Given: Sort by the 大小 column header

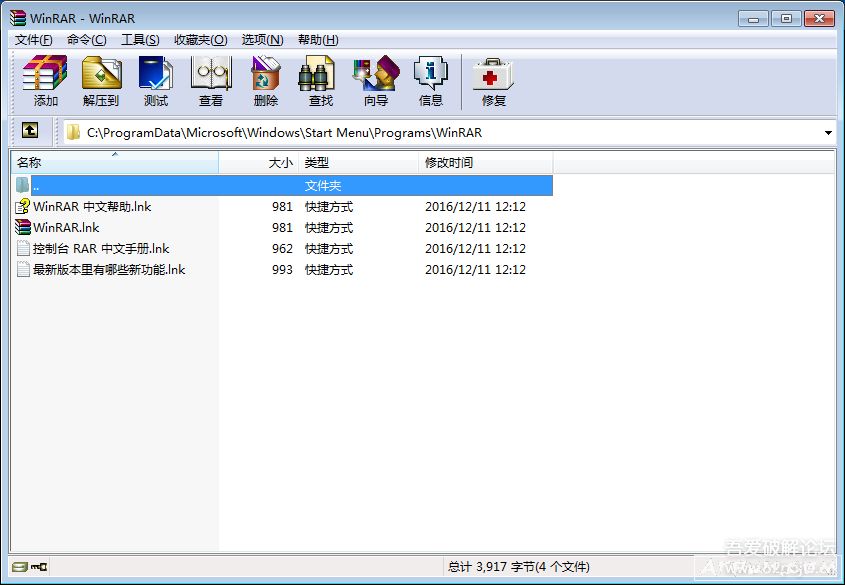Looking at the screenshot, I should (259, 162).
